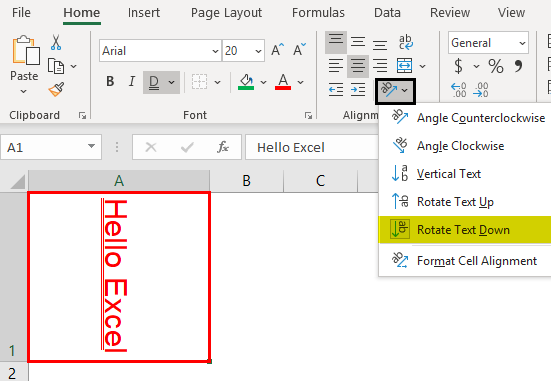Click Merge and Center icon

pyautogui.click(x=404, y=66)
